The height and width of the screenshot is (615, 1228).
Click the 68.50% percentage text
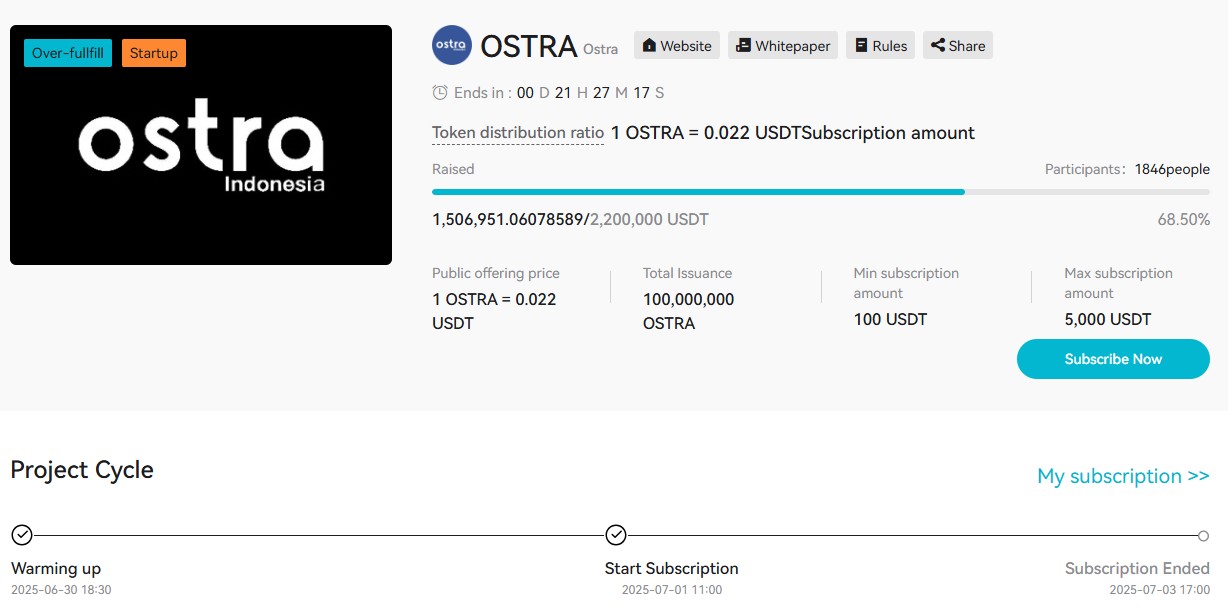pyautogui.click(x=1184, y=219)
